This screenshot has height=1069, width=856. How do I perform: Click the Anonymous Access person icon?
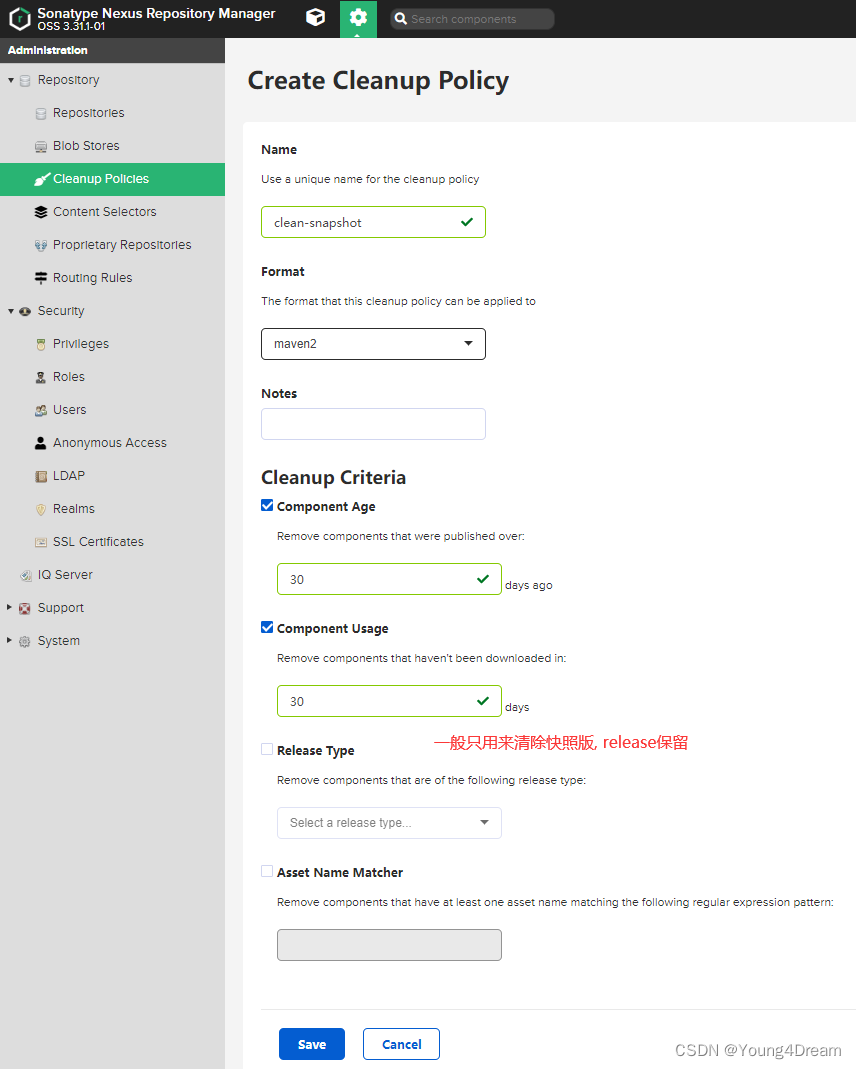[41, 443]
